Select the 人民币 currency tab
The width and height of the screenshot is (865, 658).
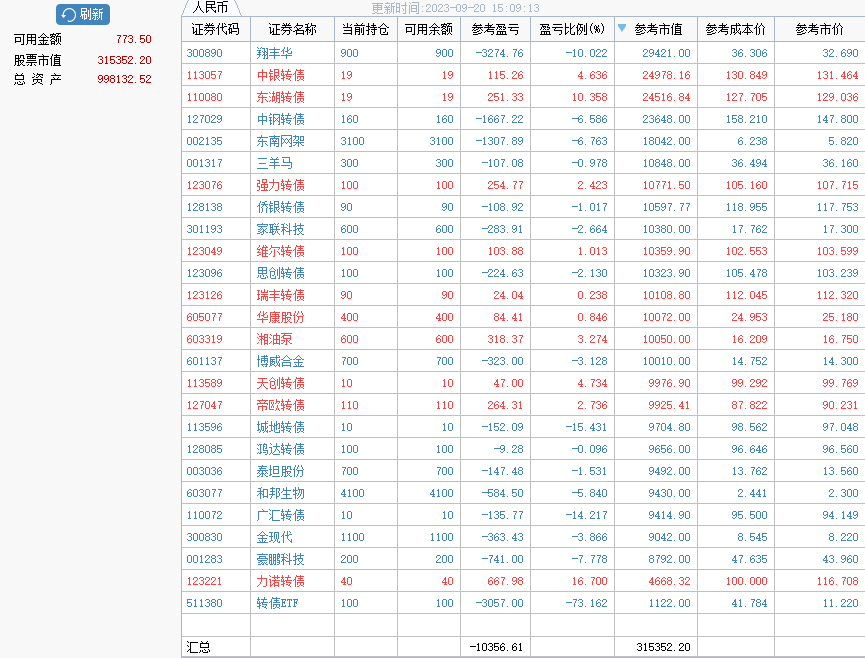pyautogui.click(x=211, y=7)
